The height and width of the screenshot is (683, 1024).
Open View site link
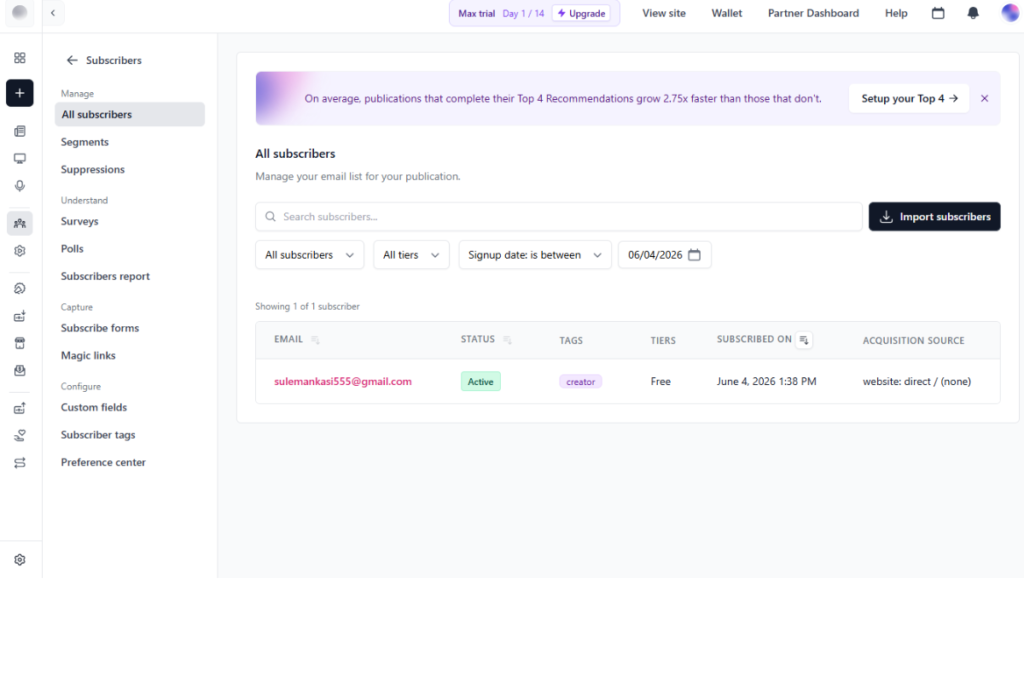(x=664, y=13)
